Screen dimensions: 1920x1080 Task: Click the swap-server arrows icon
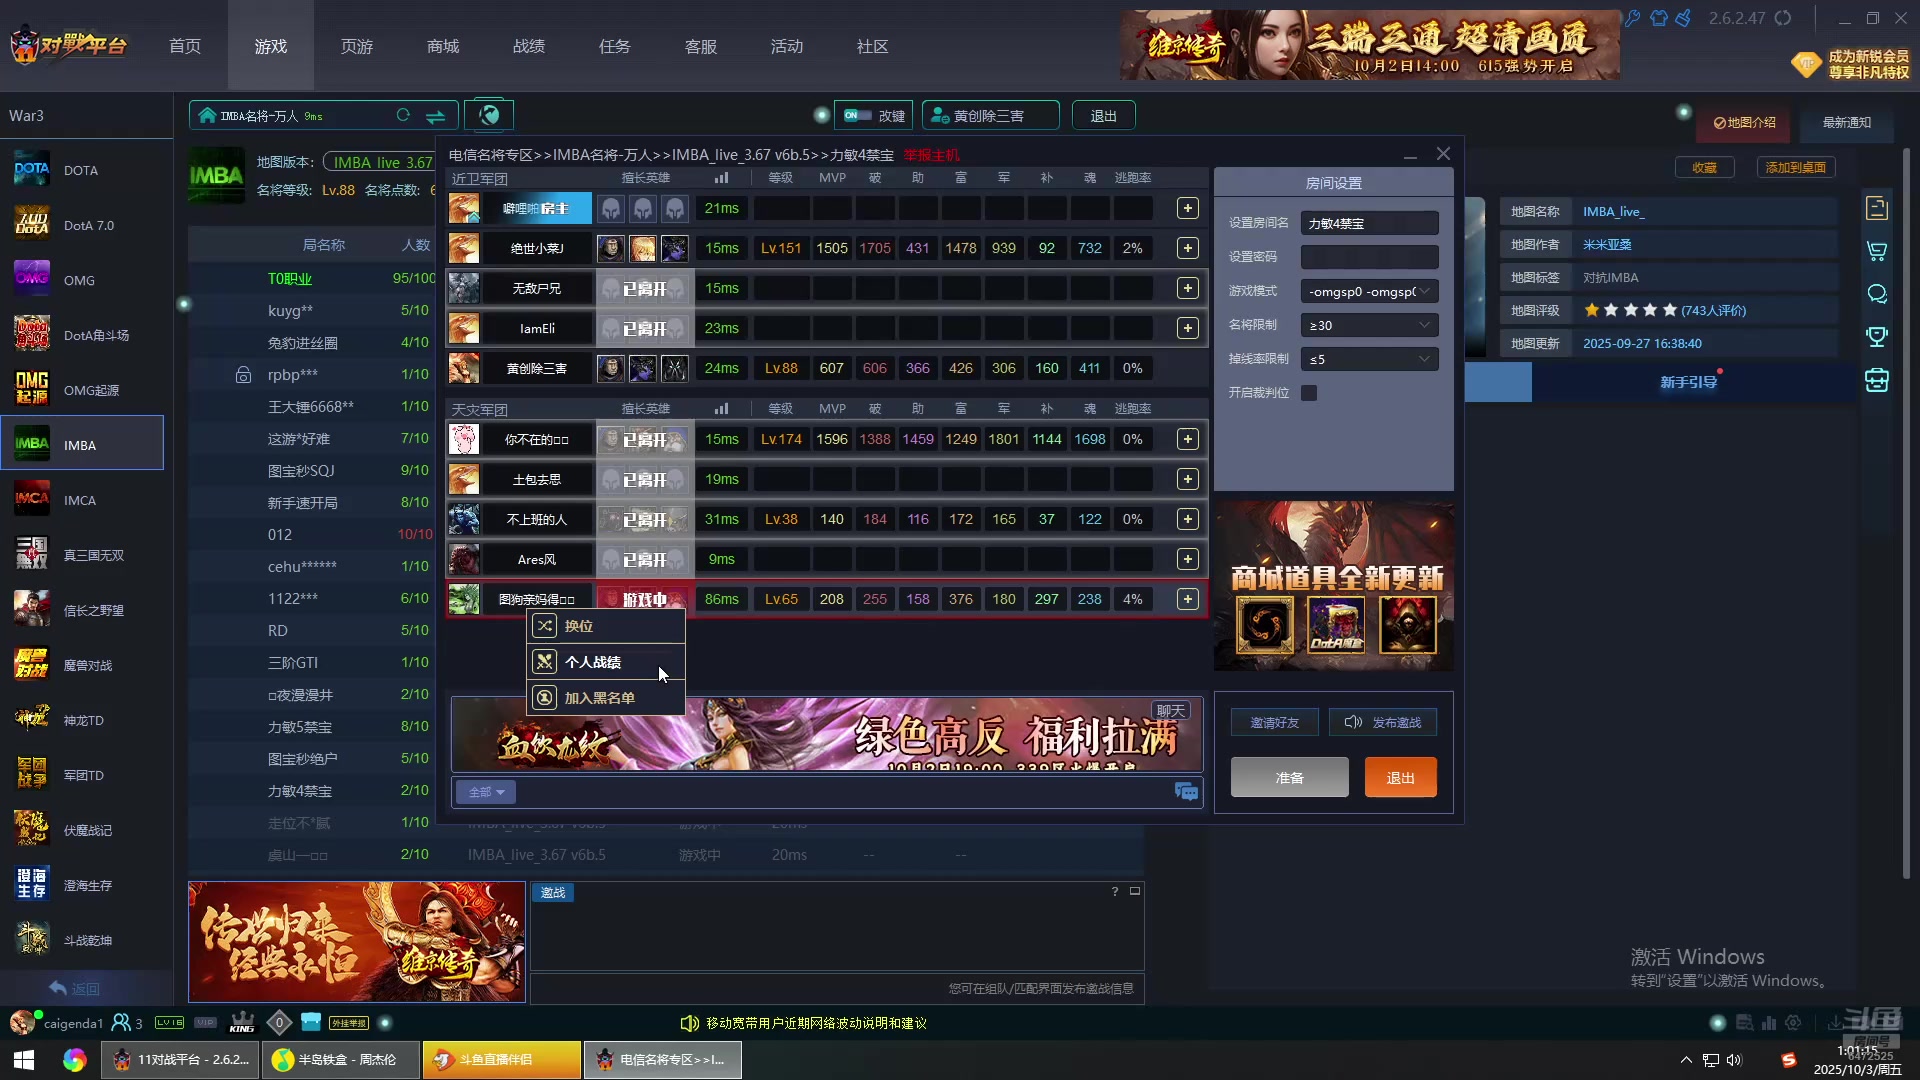point(436,116)
